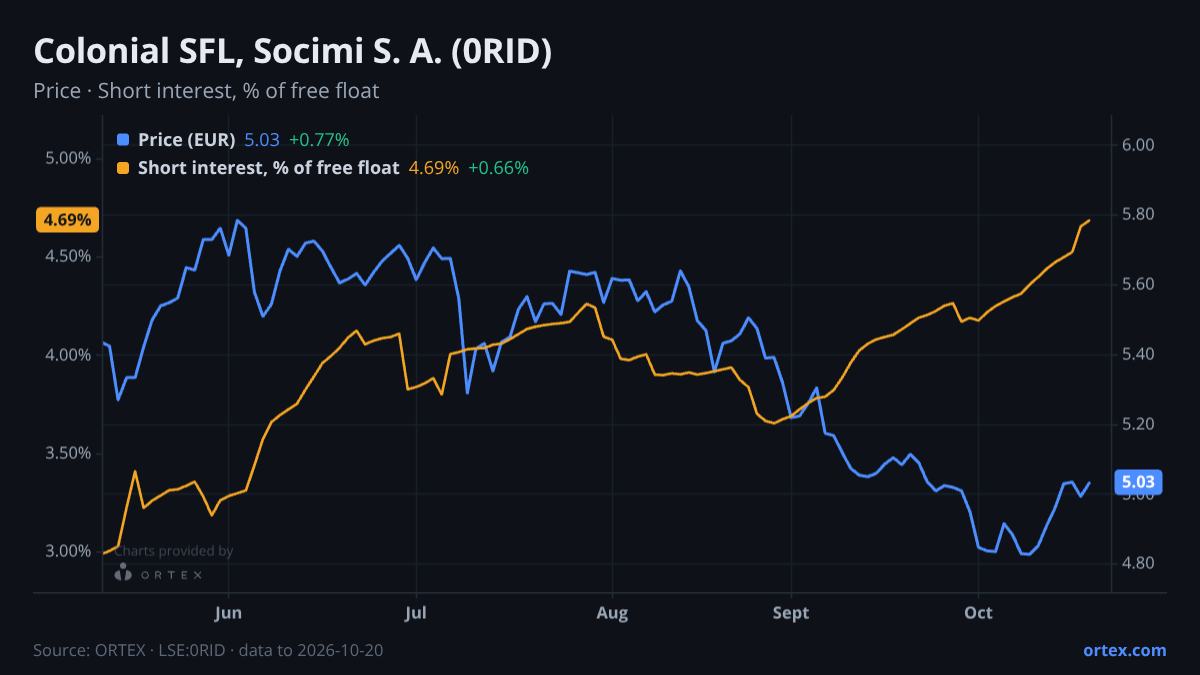Click the 4.69% short interest legend value
The image size is (1200, 675).
pos(434,168)
